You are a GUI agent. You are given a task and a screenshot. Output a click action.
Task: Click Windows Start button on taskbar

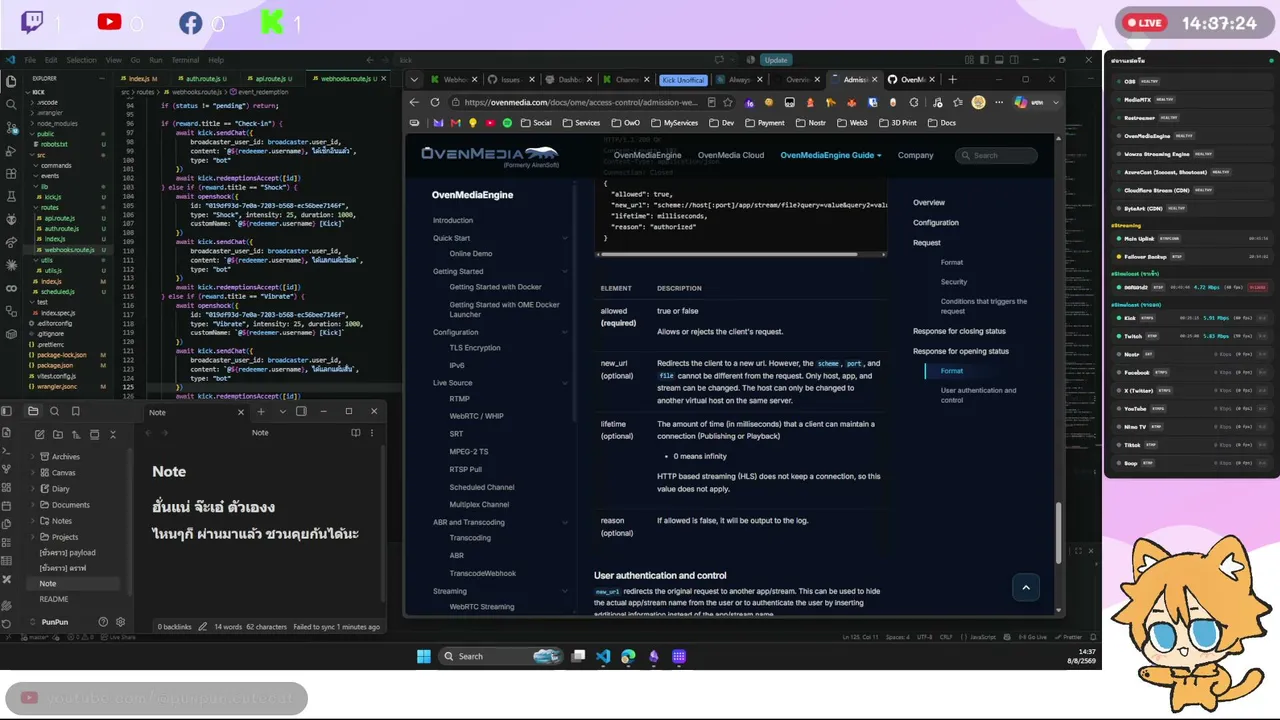tap(424, 656)
